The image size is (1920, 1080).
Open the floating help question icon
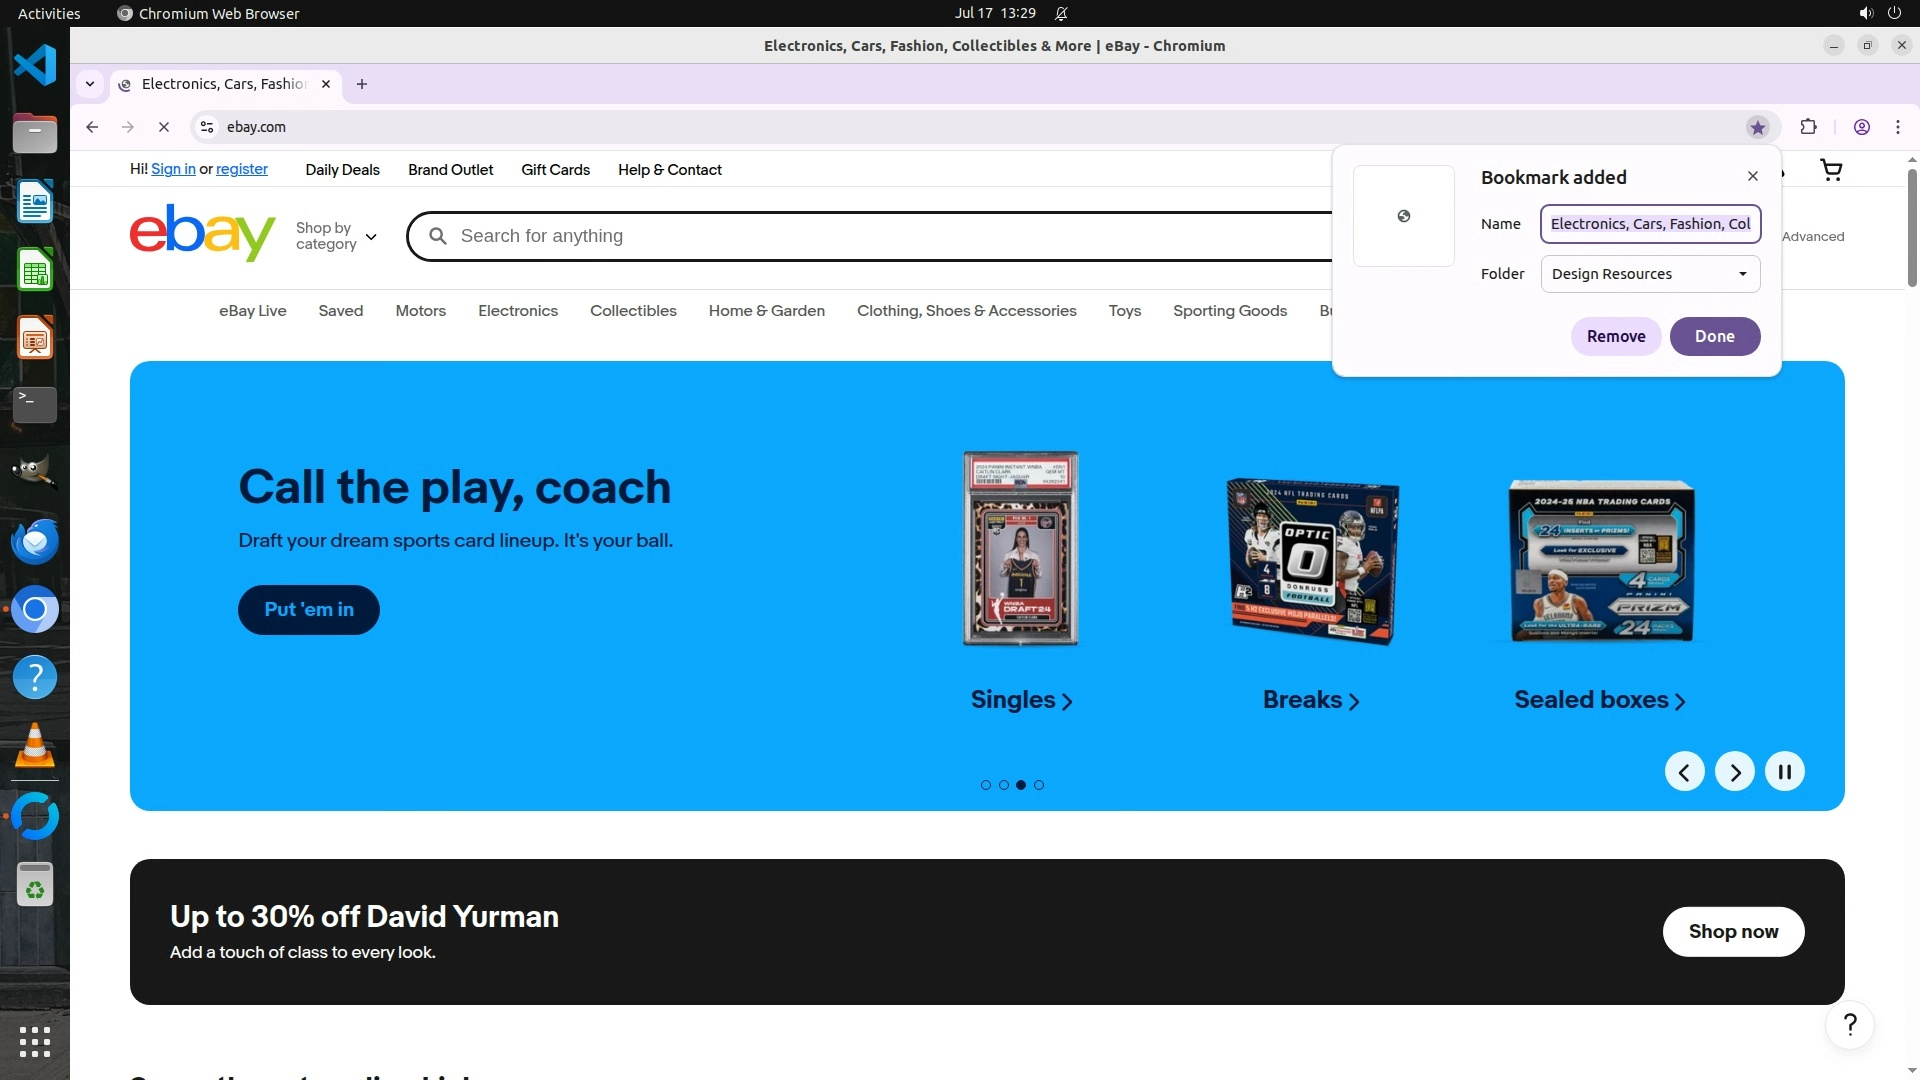tap(1849, 1025)
